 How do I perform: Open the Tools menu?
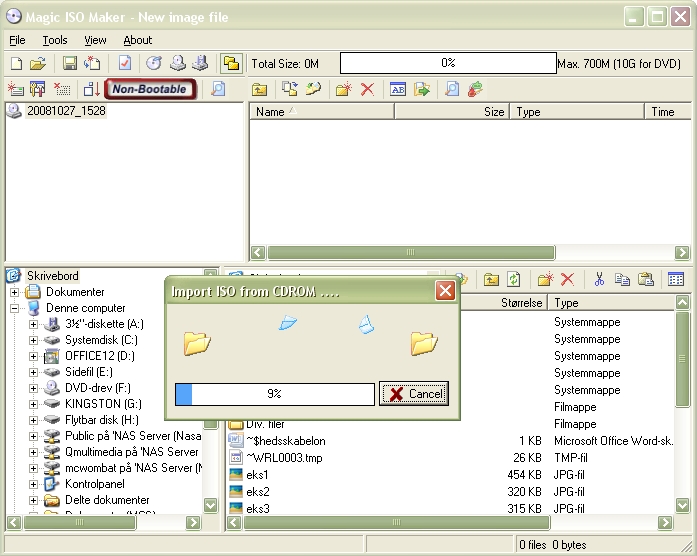click(55, 40)
